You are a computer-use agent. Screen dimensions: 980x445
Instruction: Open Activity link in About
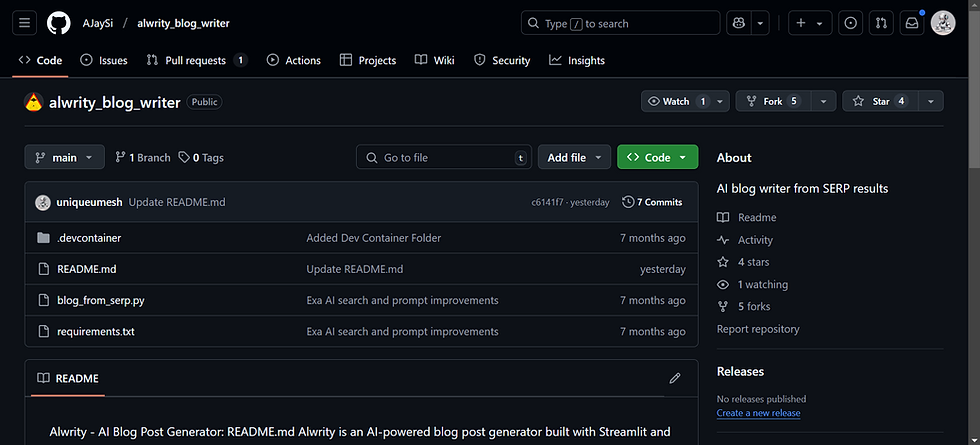[x=745, y=240]
